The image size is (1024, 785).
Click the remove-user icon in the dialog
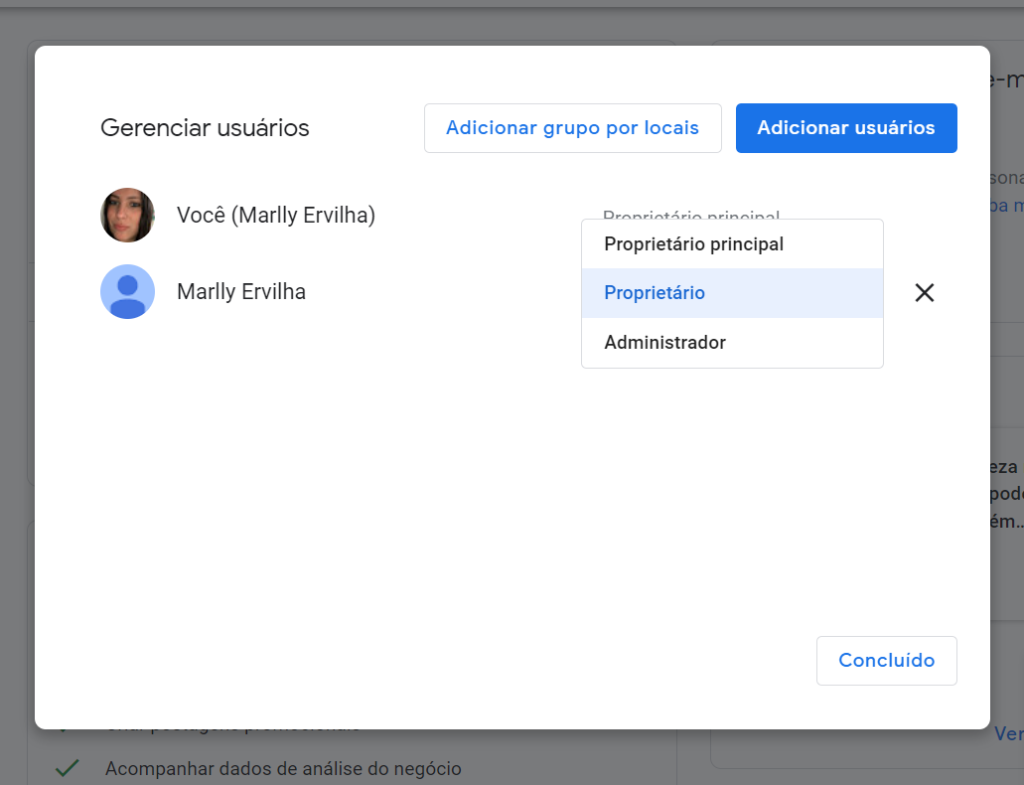click(924, 292)
